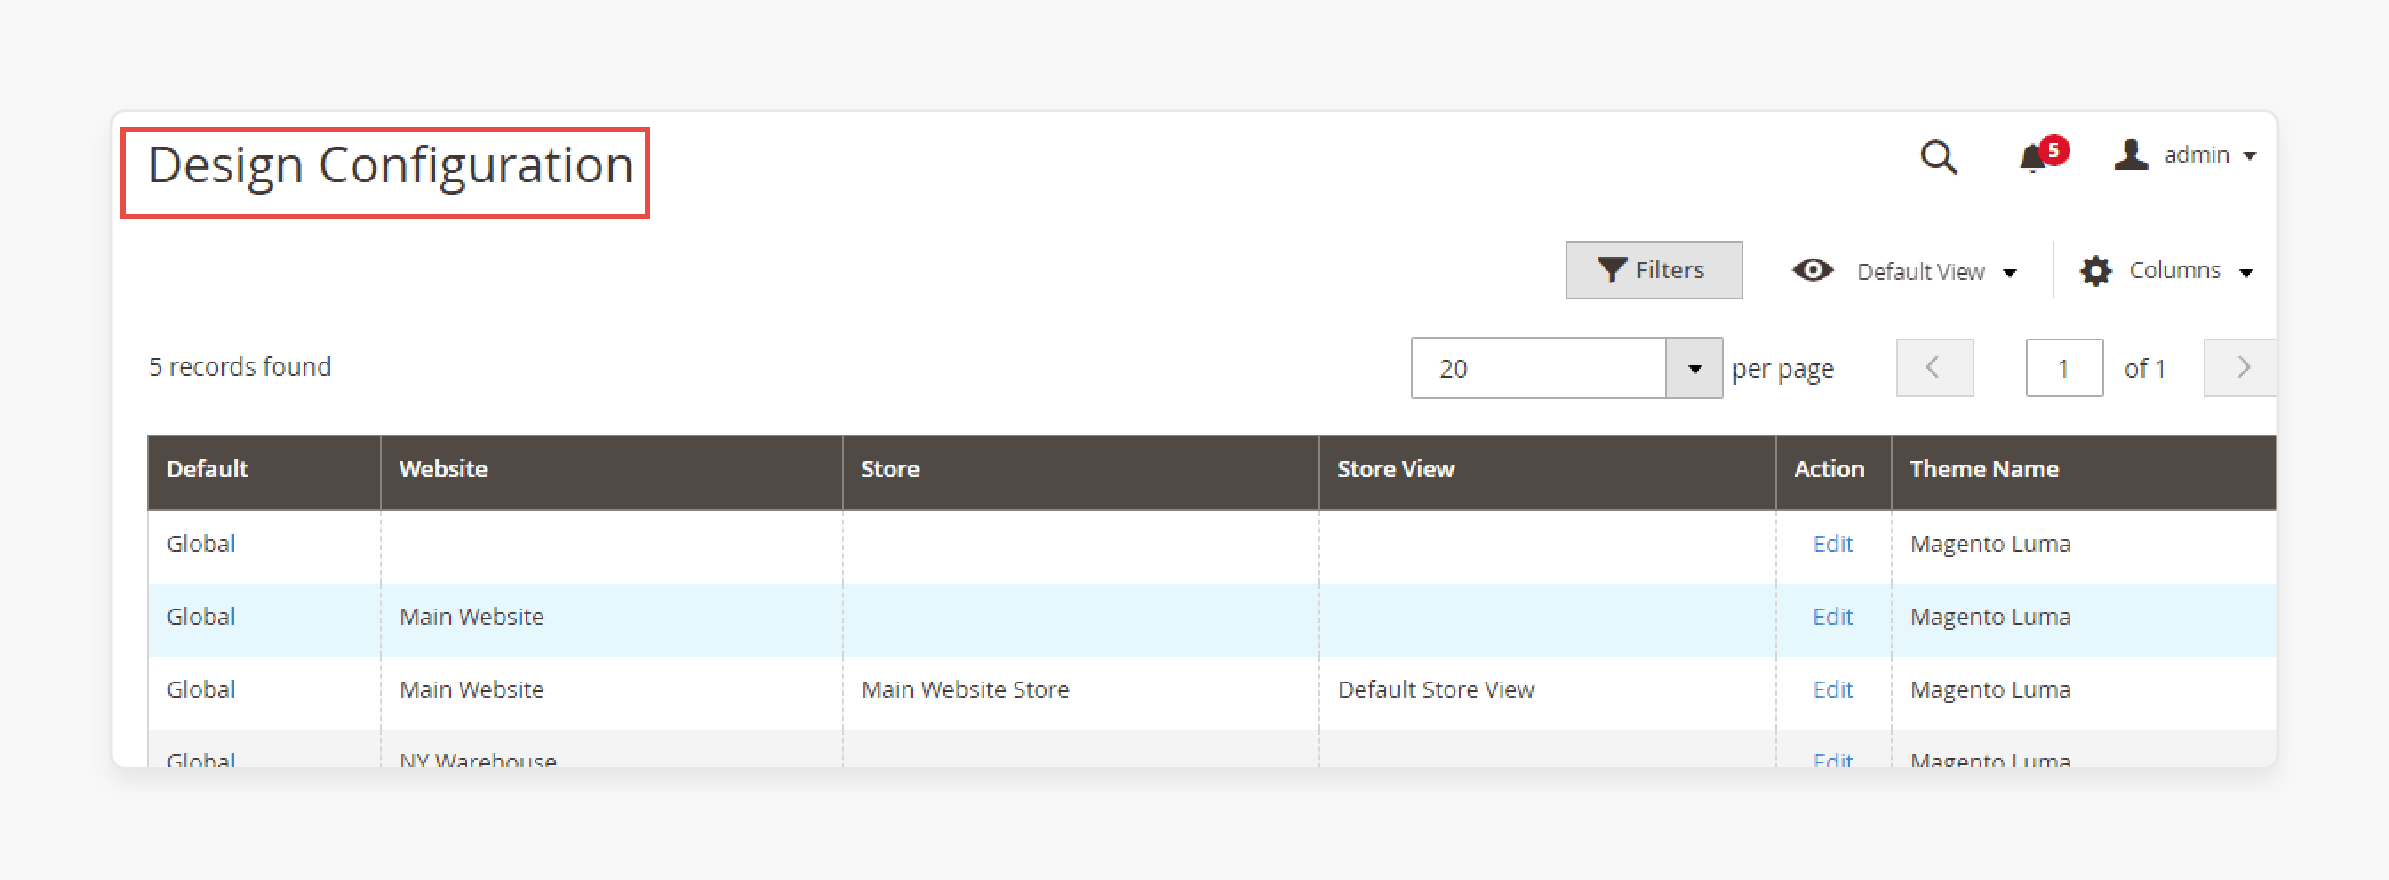Click Main Website in the highlighted row
Image resolution: width=2389 pixels, height=880 pixels.
[471, 617]
